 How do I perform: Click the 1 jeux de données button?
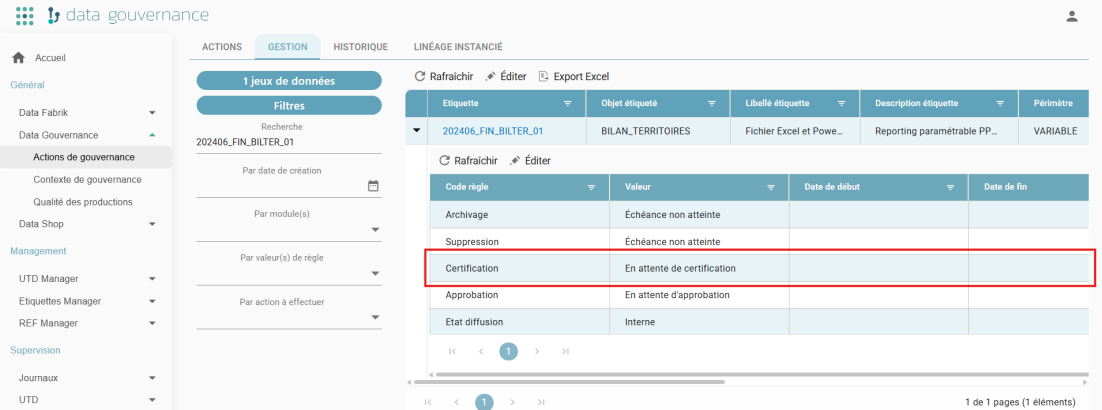pos(289,81)
